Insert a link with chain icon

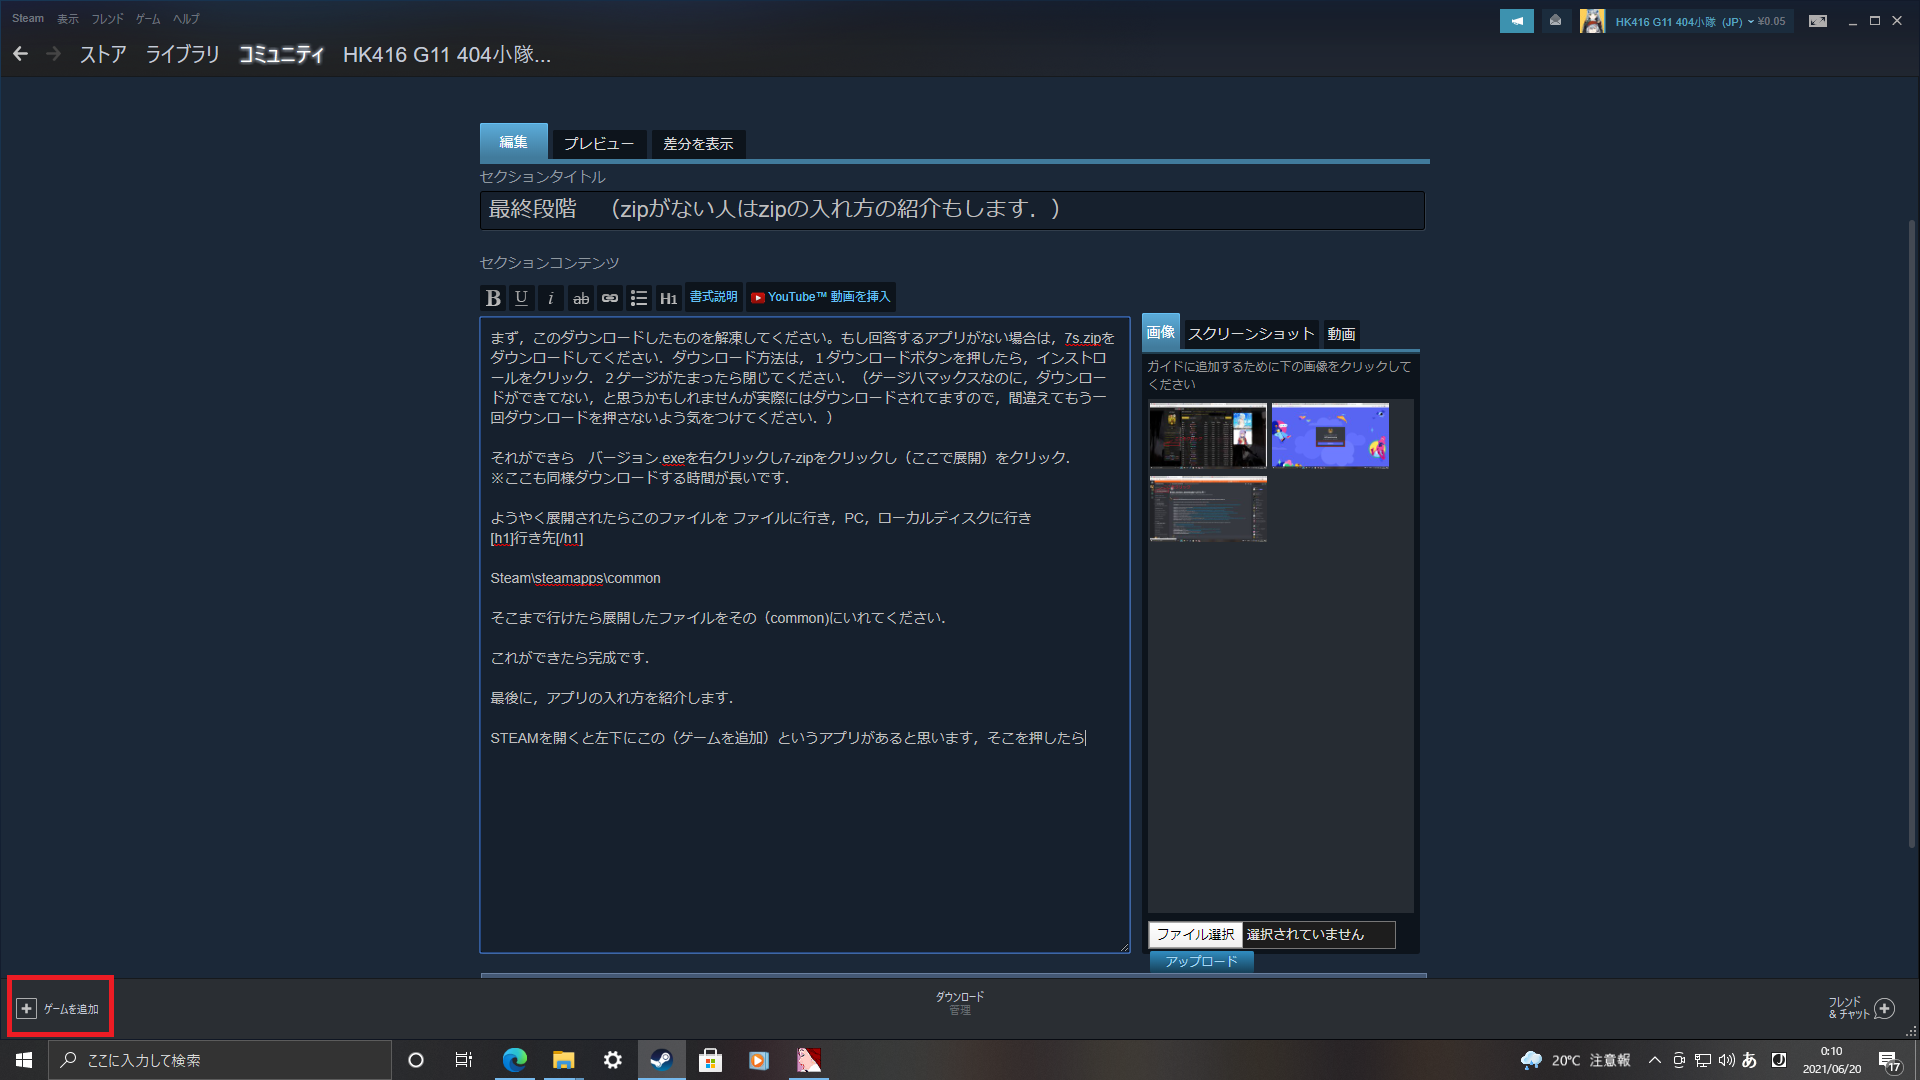pos(609,298)
